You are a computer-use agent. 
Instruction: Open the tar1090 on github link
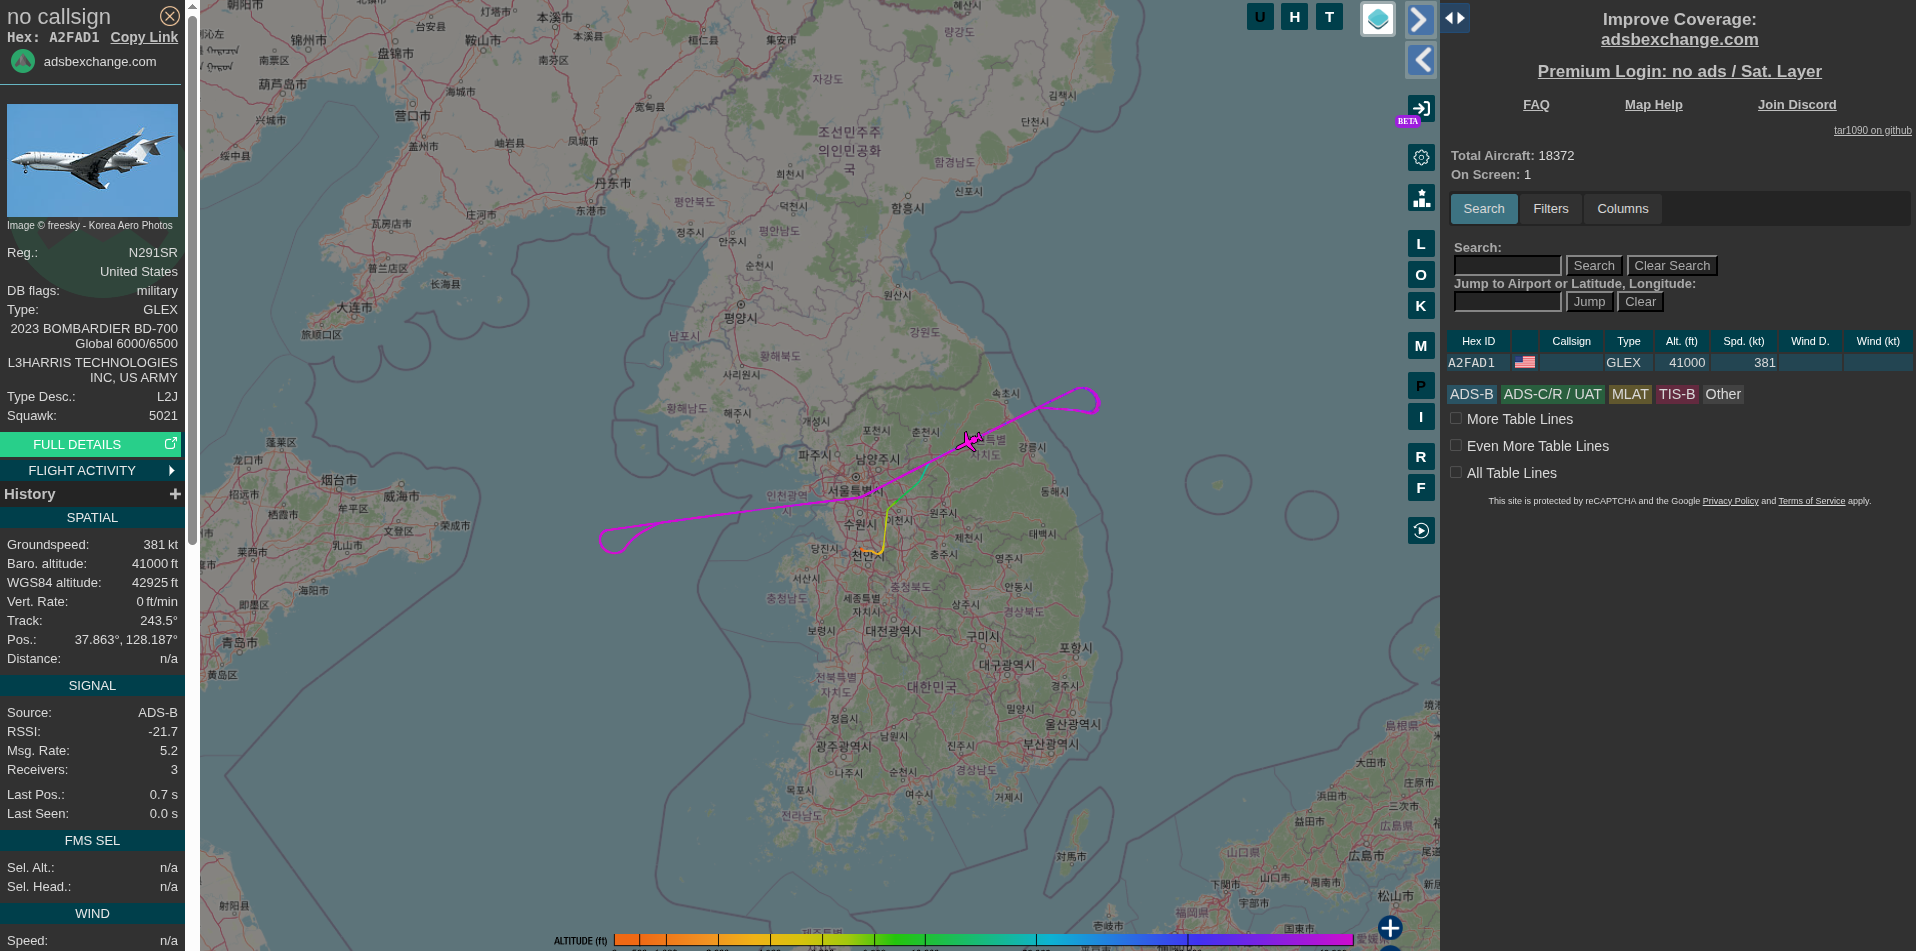tap(1872, 131)
